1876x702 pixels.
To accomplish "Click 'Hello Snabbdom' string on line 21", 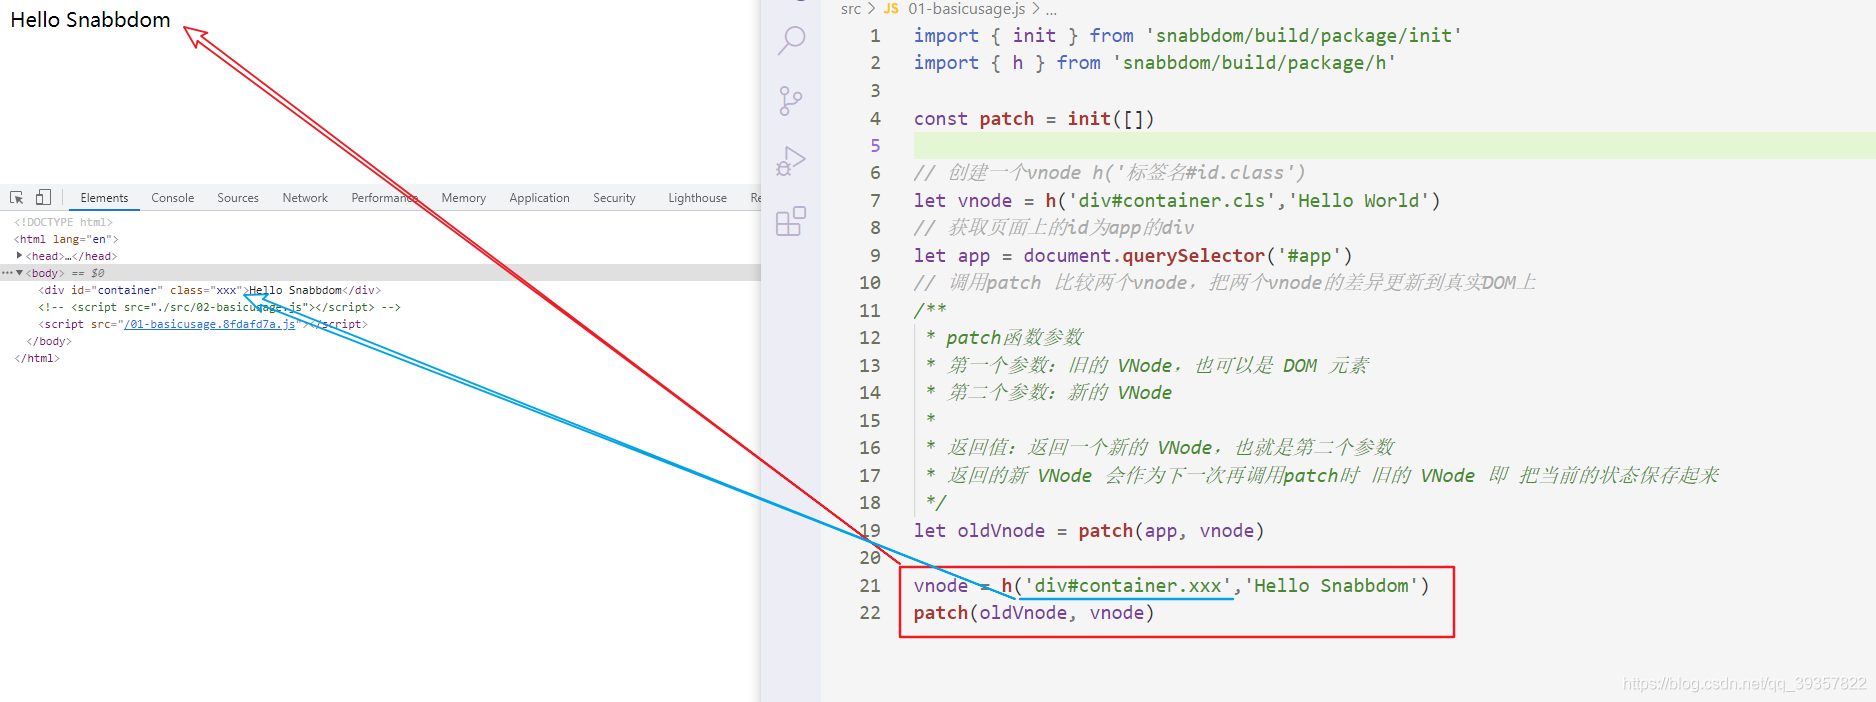I will pyautogui.click(x=1332, y=586).
